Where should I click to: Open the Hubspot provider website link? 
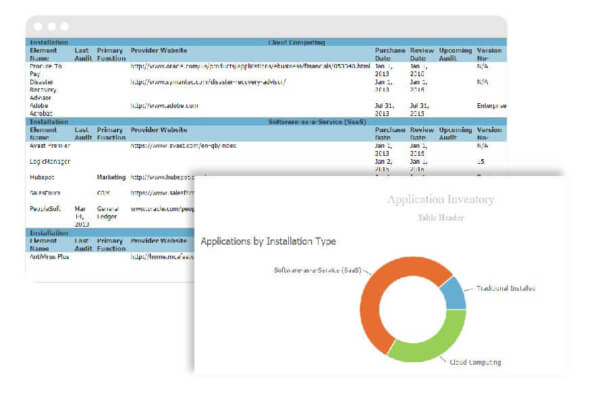coord(162,178)
